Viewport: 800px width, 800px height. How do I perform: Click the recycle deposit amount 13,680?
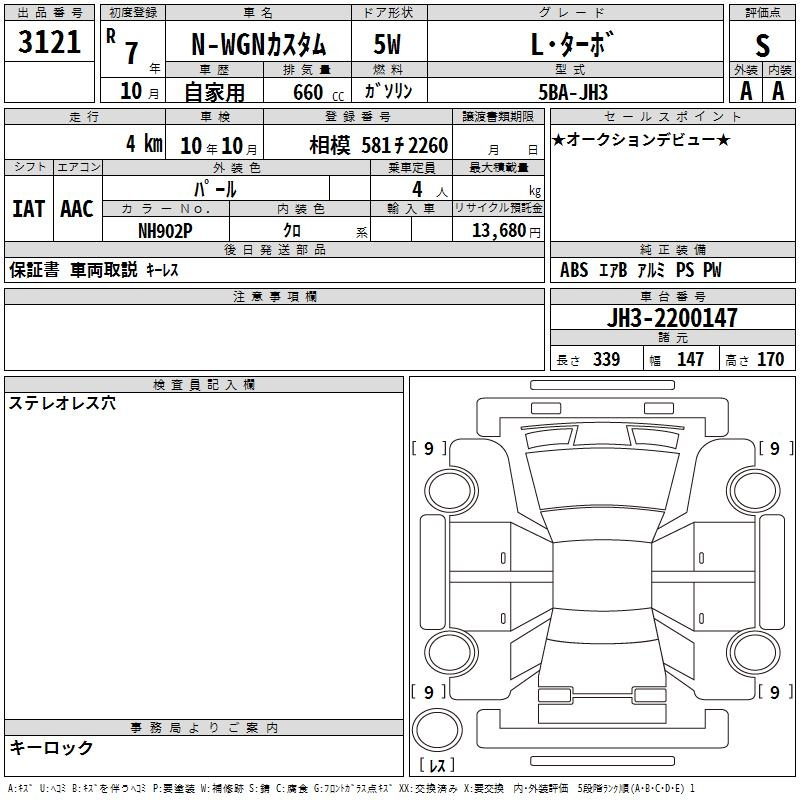click(498, 230)
